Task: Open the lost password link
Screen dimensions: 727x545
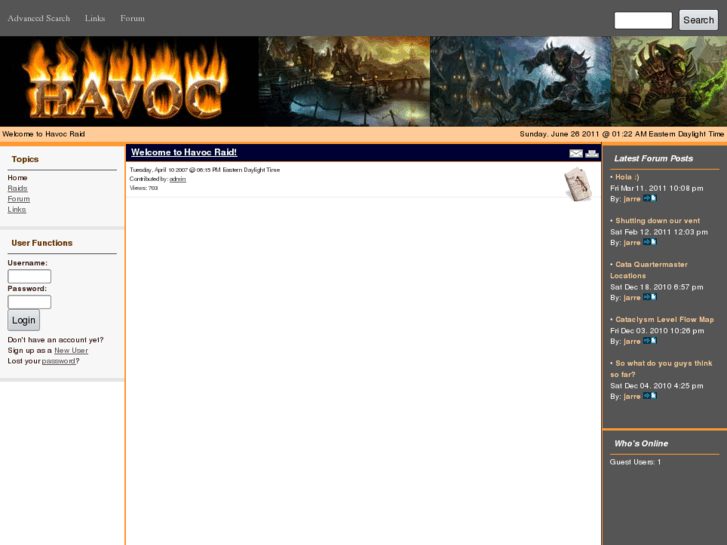Action: (x=58, y=361)
